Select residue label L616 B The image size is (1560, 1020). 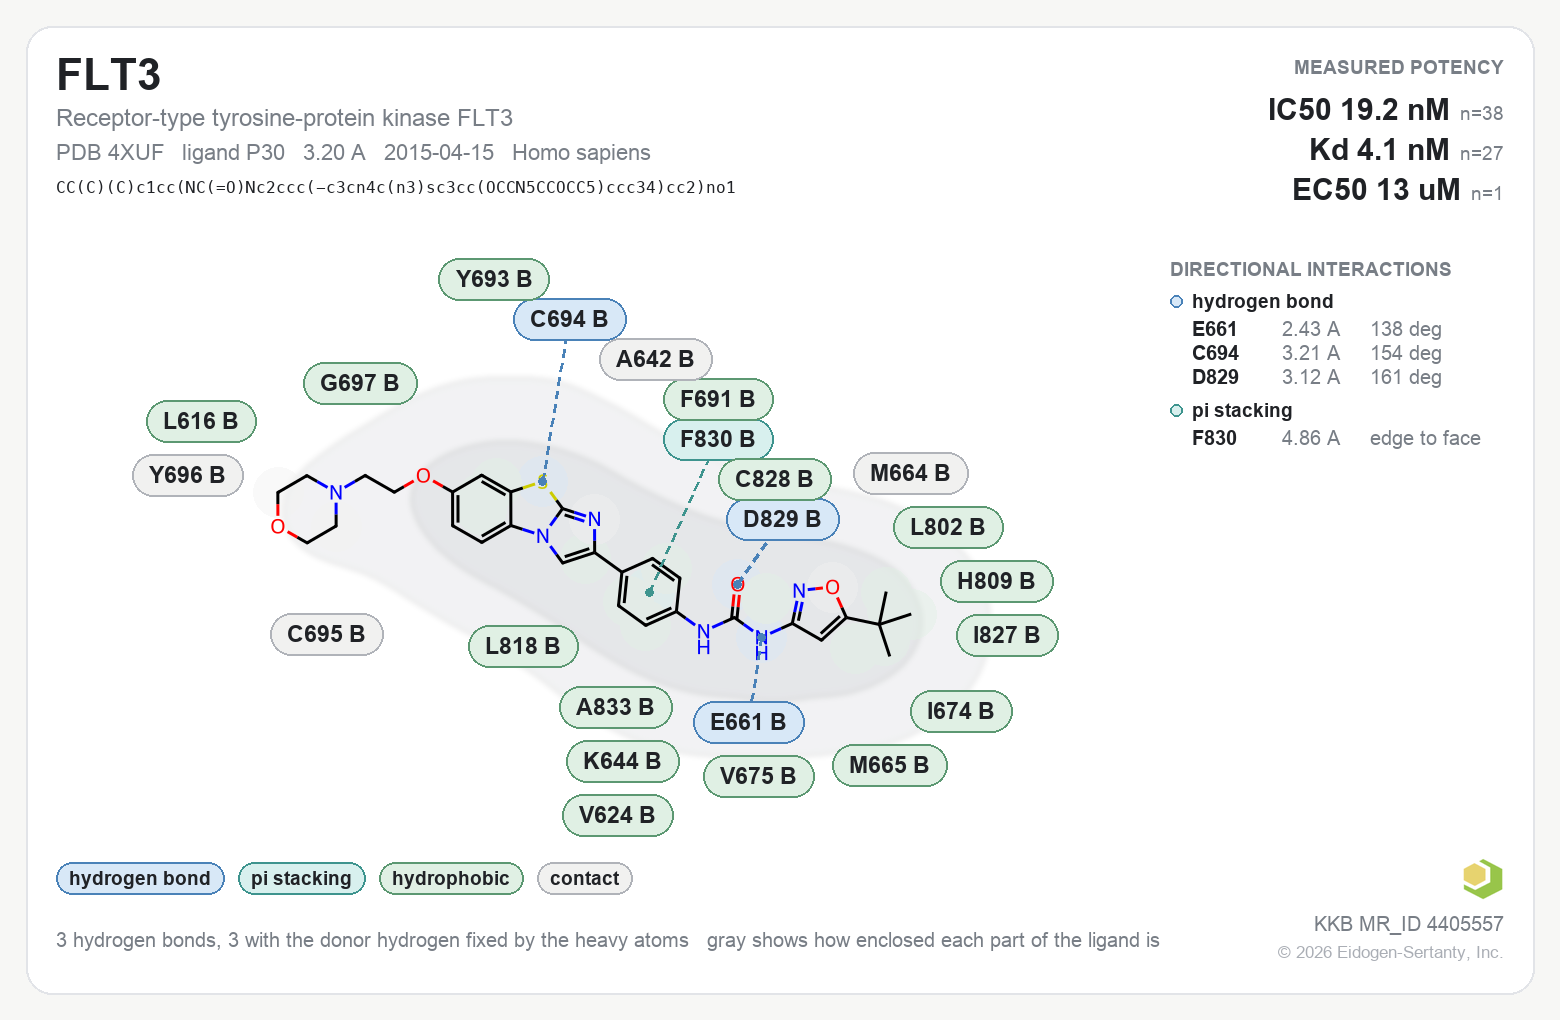201,421
